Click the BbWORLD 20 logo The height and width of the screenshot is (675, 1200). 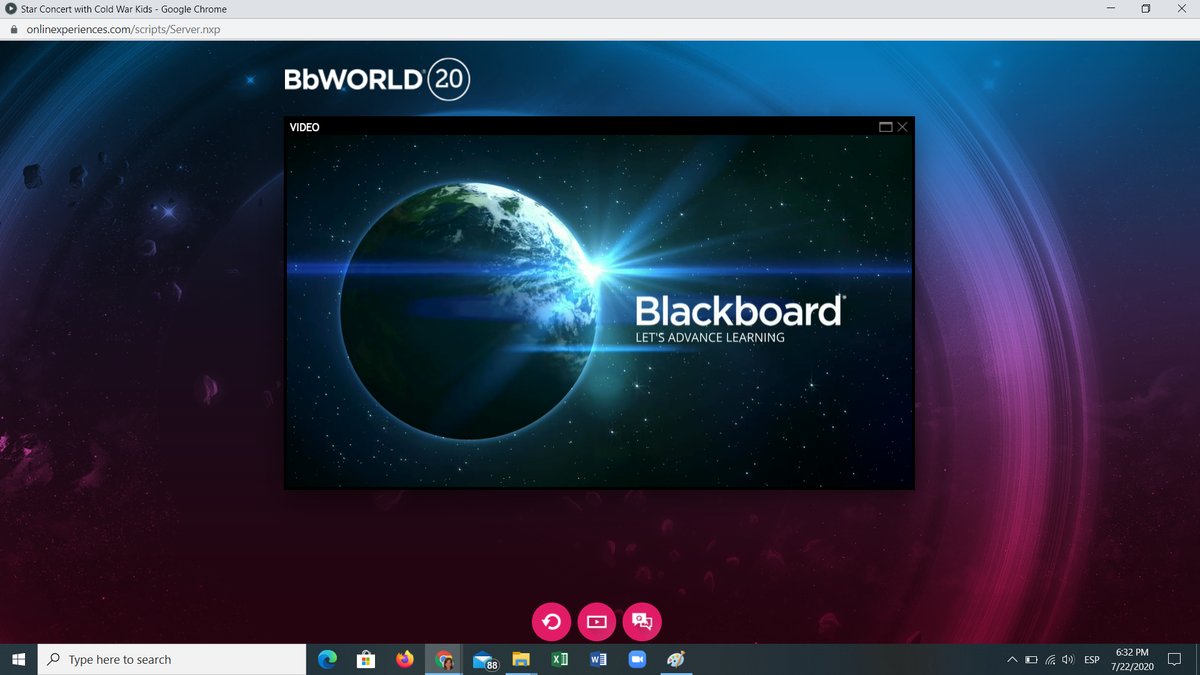pyautogui.click(x=376, y=80)
